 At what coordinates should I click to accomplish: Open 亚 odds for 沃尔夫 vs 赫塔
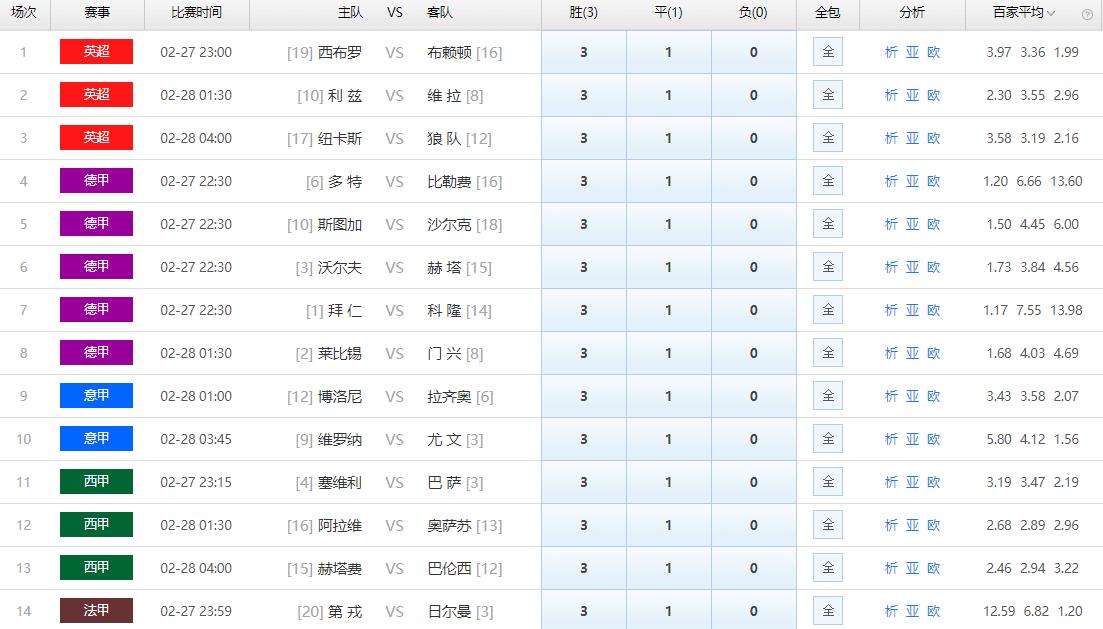click(912, 267)
